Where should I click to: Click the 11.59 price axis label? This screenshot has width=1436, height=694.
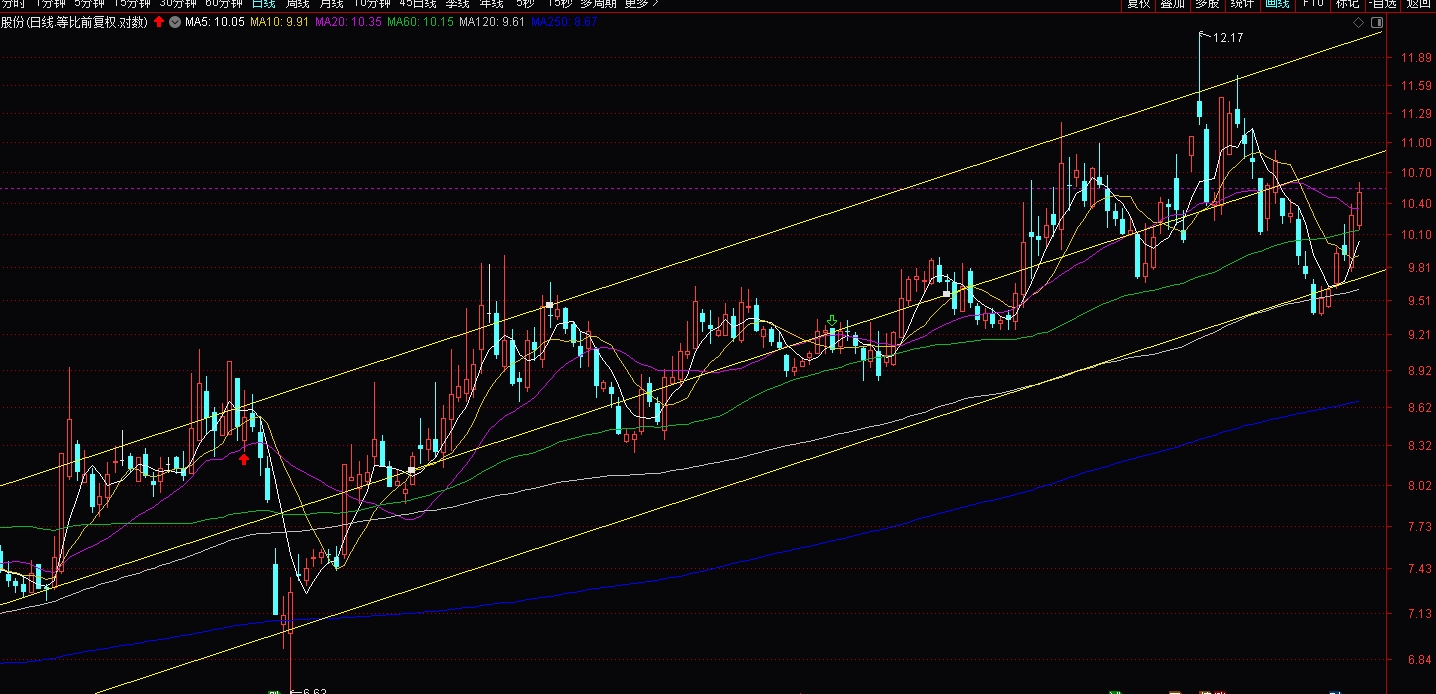[1417, 87]
